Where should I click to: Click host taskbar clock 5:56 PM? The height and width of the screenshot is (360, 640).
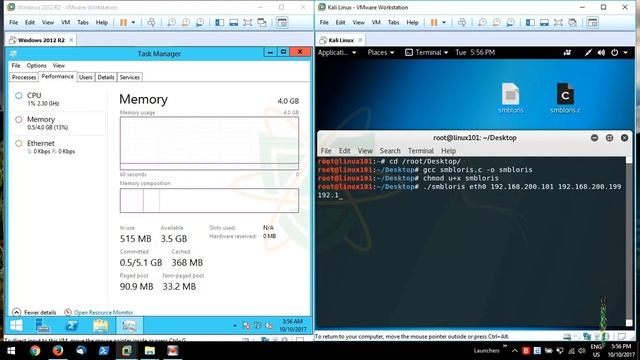(x=621, y=351)
